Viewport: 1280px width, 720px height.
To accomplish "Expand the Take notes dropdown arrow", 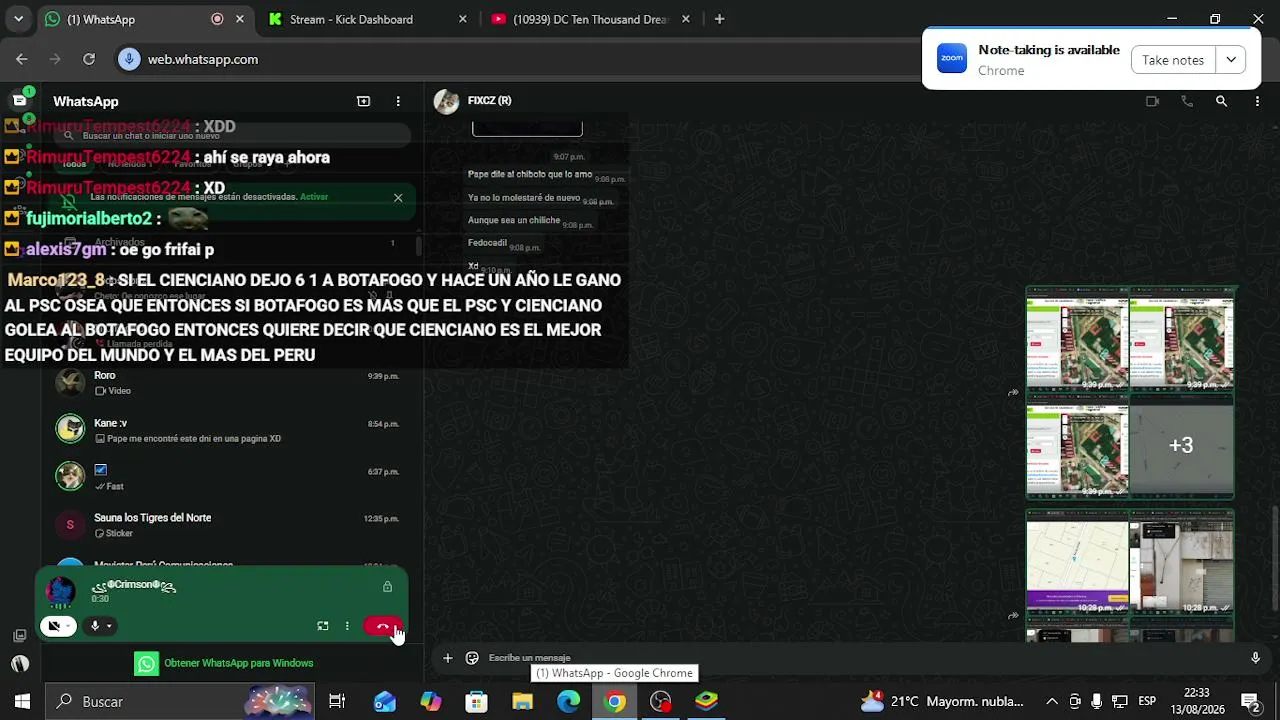I will click(x=1231, y=60).
